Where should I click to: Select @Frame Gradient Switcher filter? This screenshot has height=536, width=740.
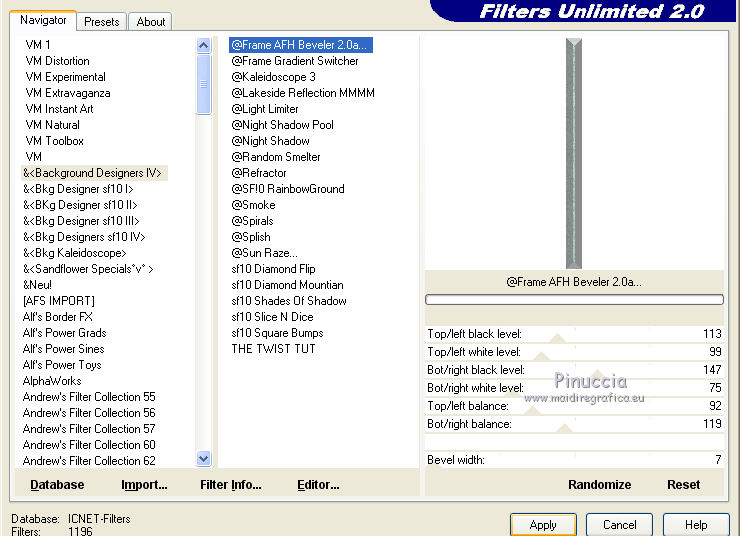click(295, 61)
